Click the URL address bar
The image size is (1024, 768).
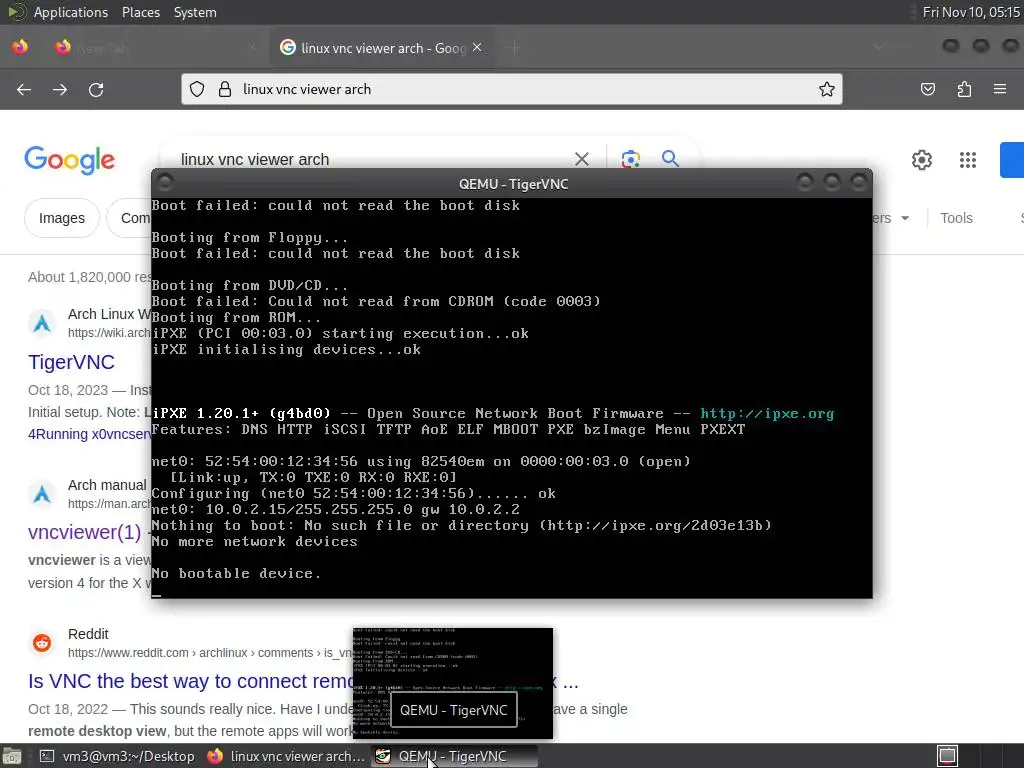coord(511,89)
